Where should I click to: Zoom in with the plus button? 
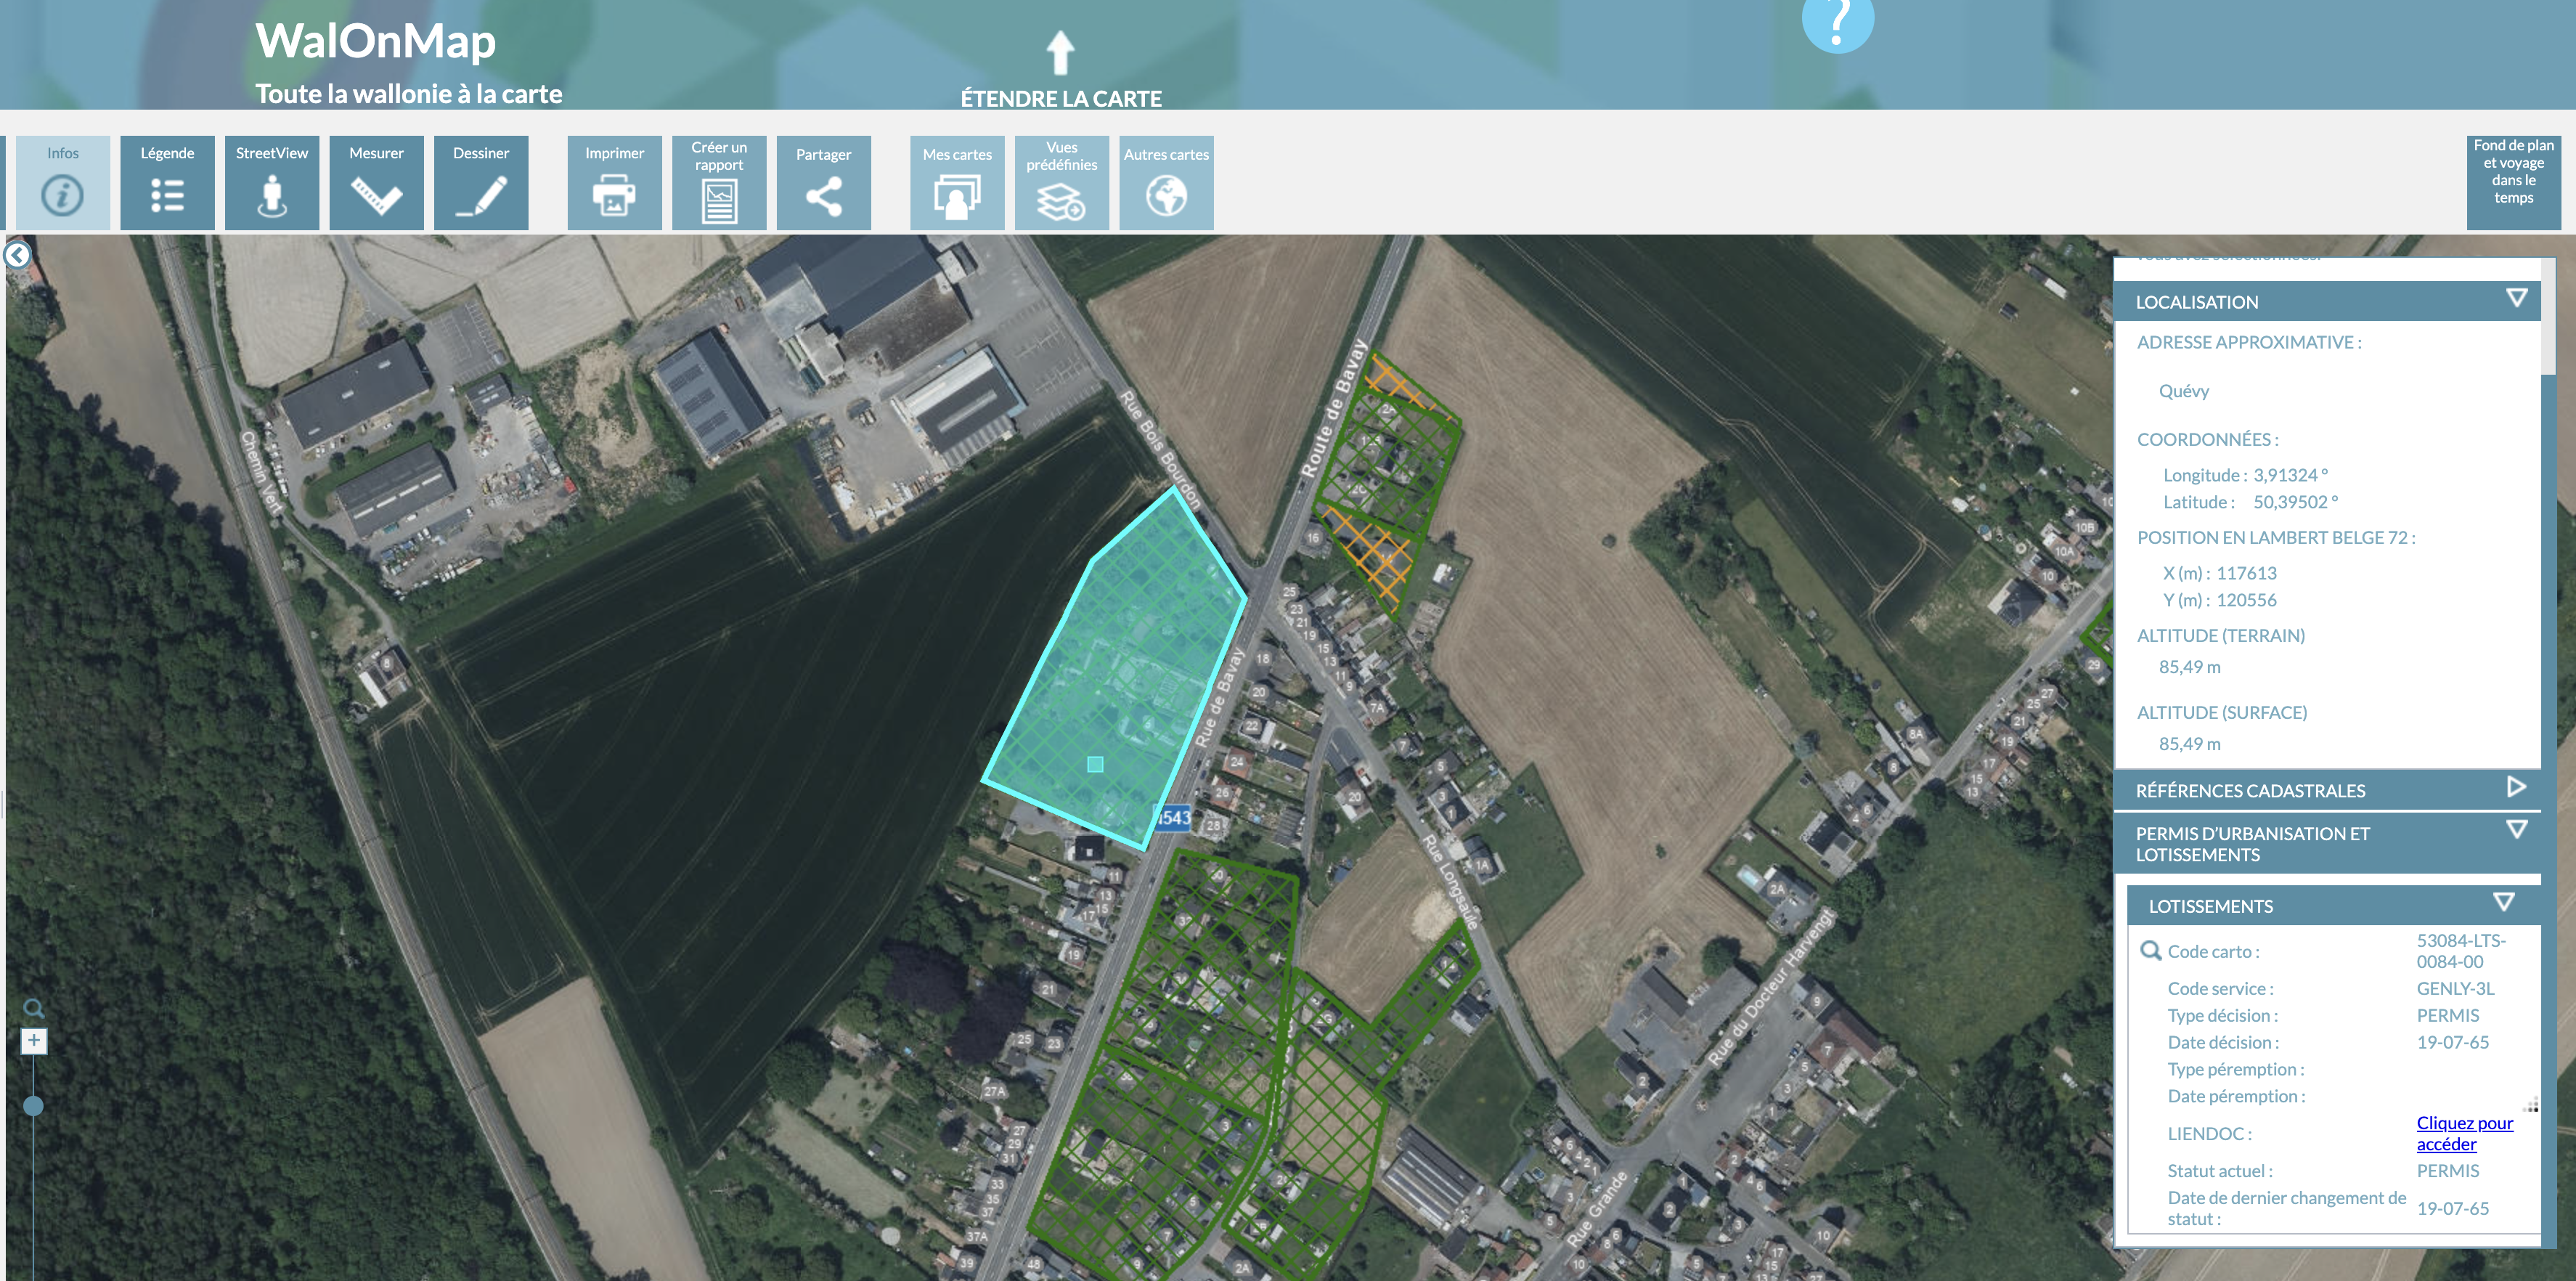click(33, 1040)
